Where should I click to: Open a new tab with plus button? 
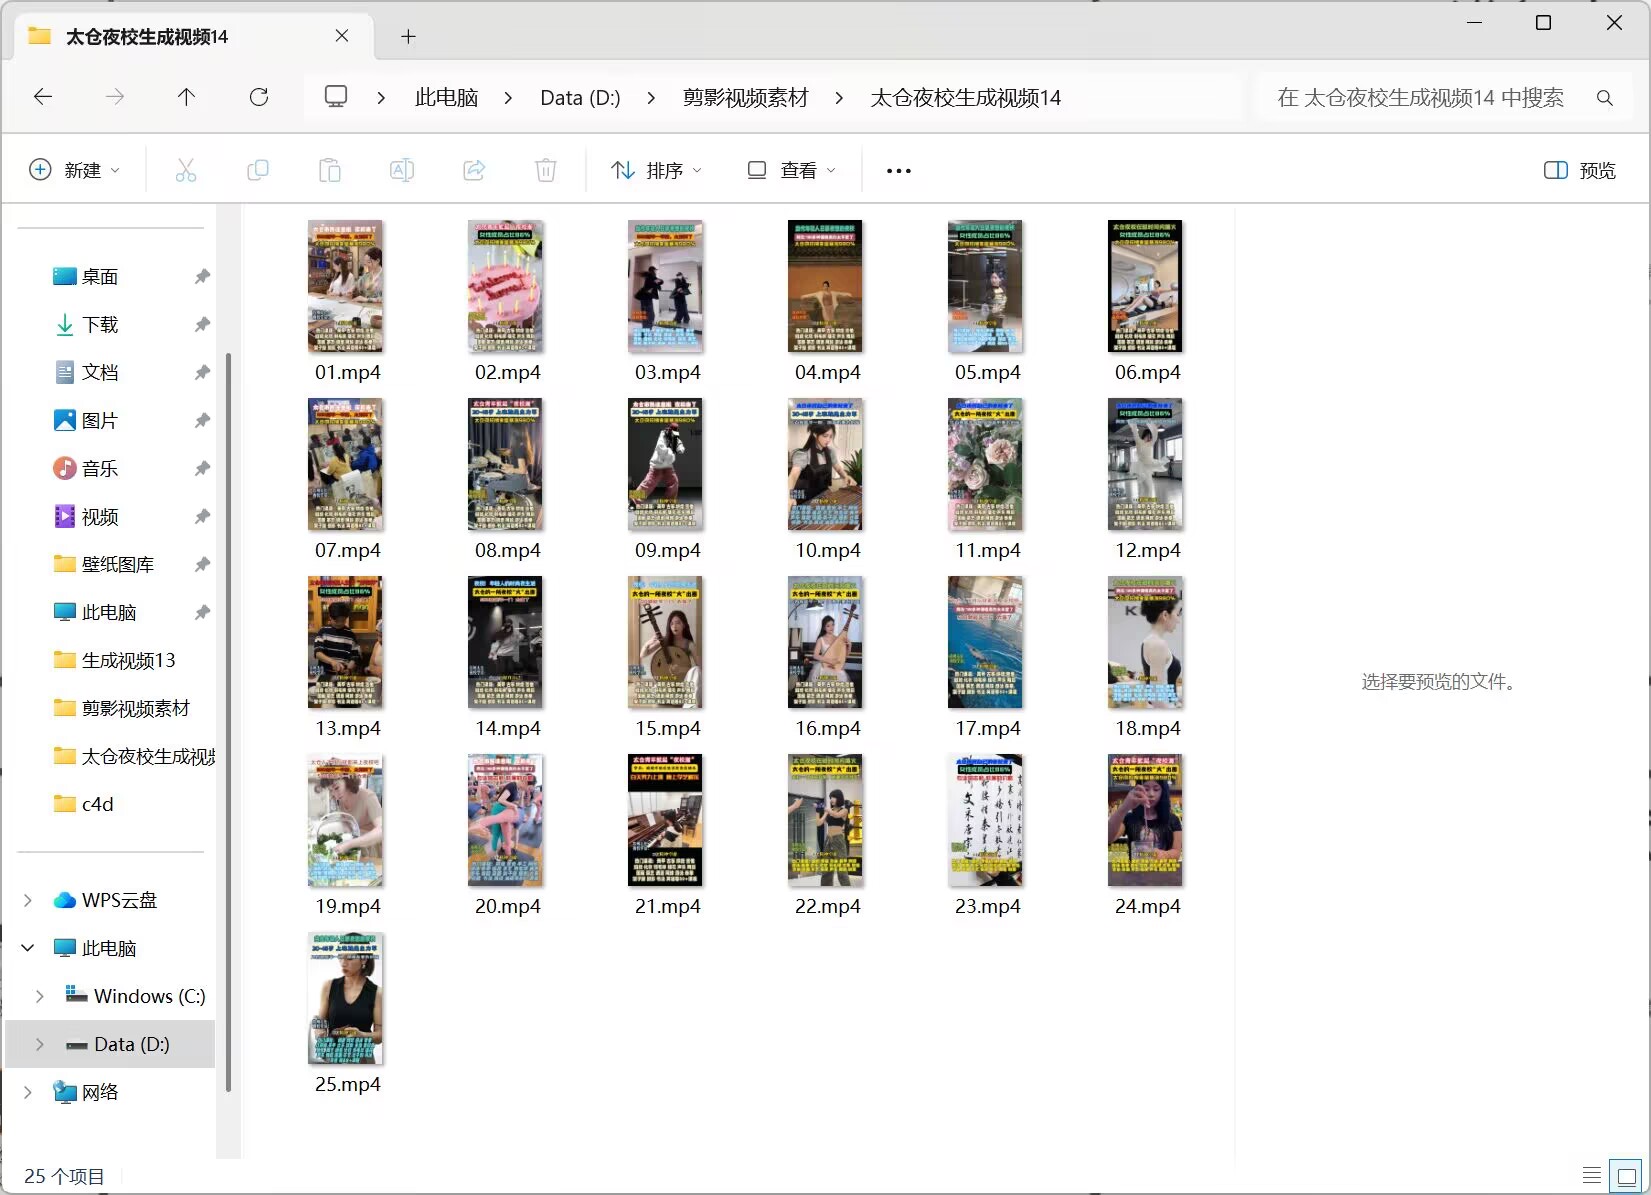point(408,37)
